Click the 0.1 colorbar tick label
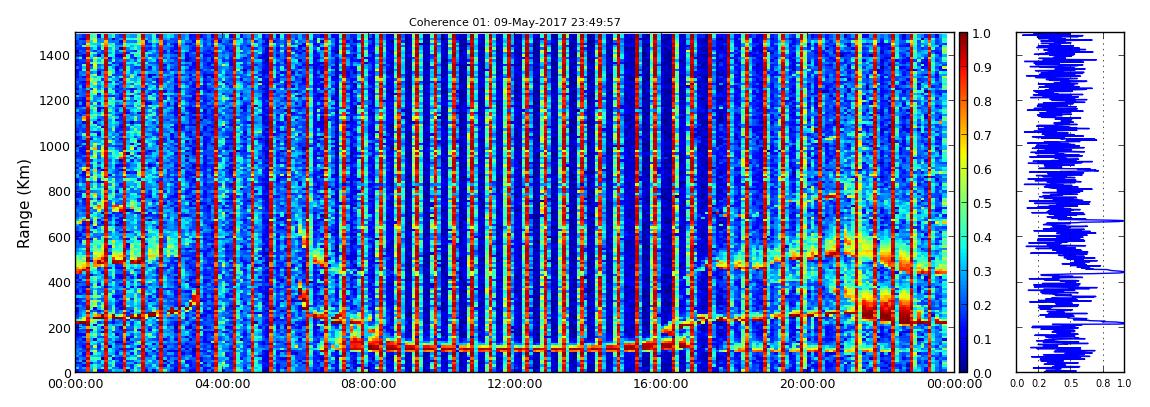Viewport: 1150px width, 407px height. click(982, 340)
